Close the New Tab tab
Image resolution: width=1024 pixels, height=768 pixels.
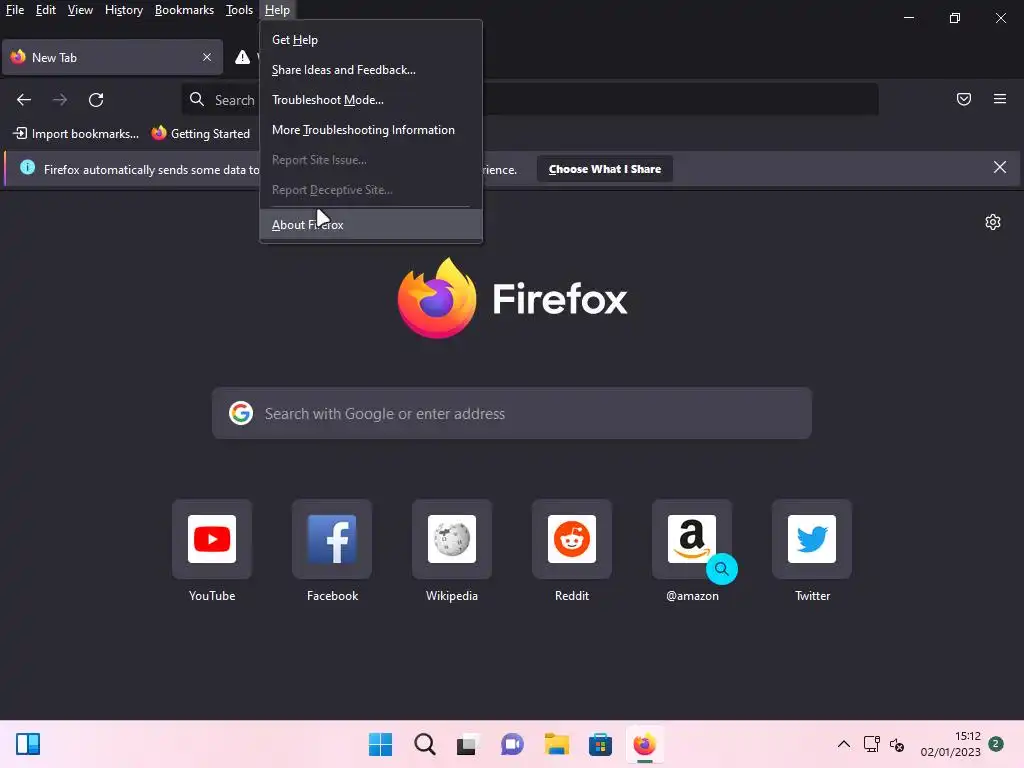(206, 57)
